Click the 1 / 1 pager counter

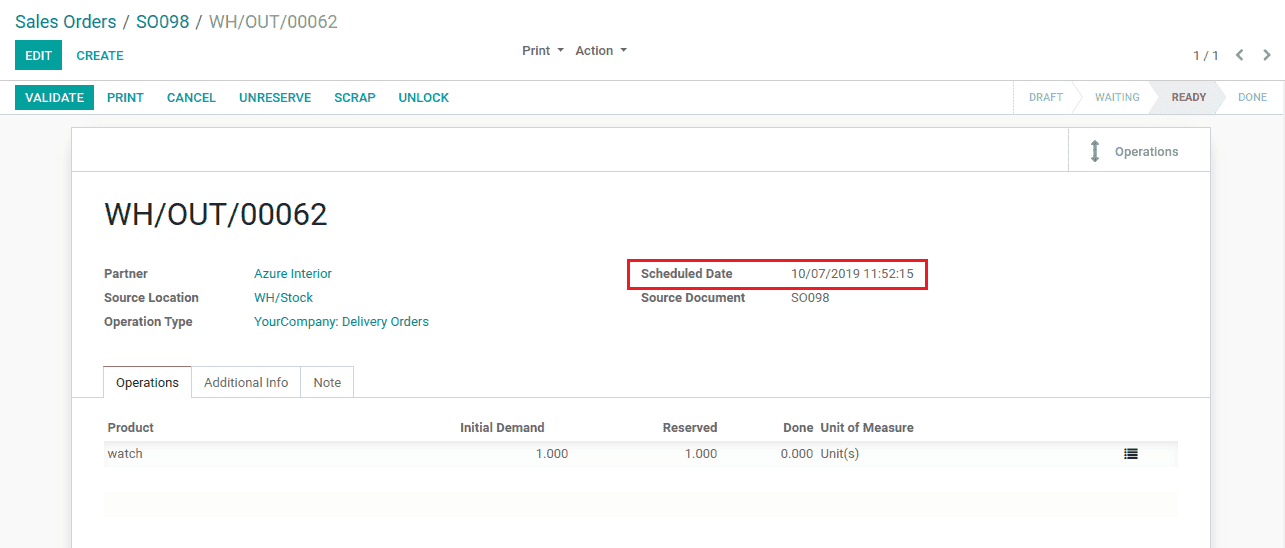(1205, 56)
